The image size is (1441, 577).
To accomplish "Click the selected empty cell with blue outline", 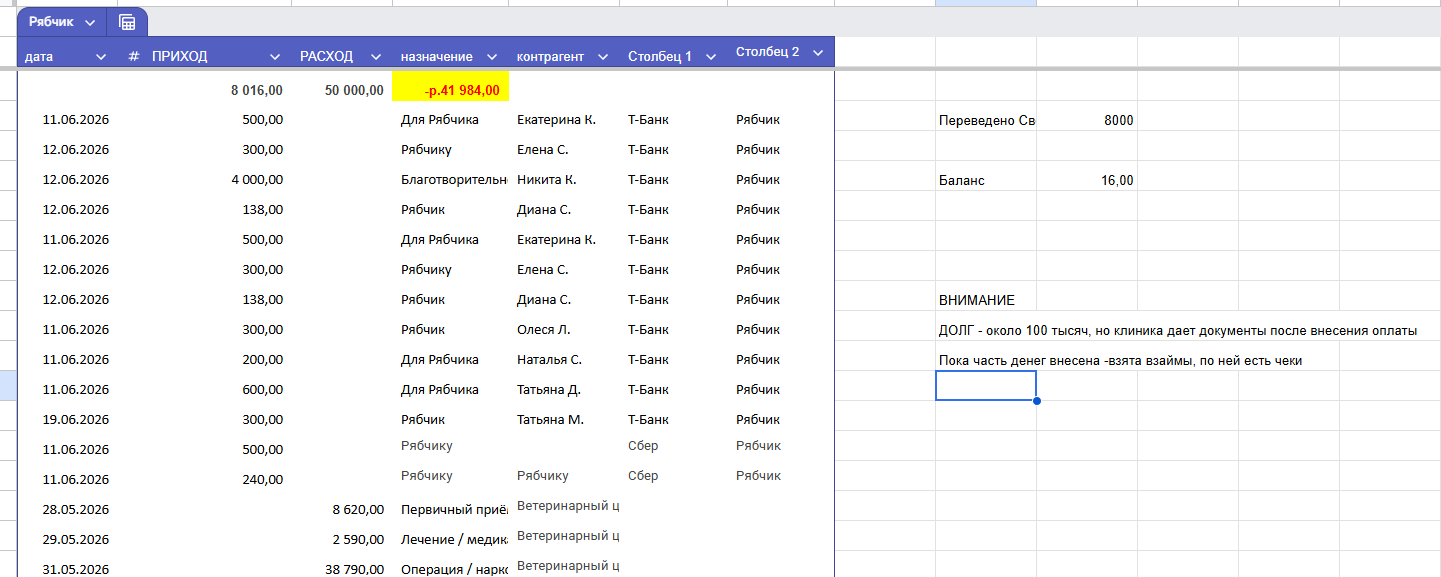I will click(x=986, y=386).
